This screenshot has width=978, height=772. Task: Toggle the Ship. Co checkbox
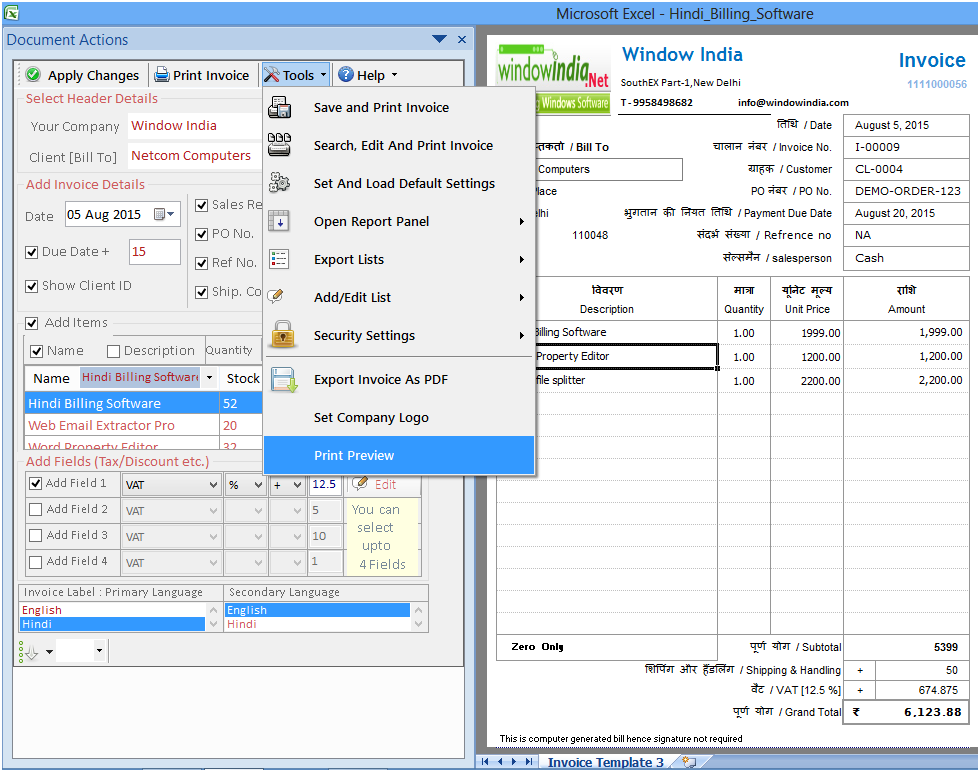(x=201, y=292)
